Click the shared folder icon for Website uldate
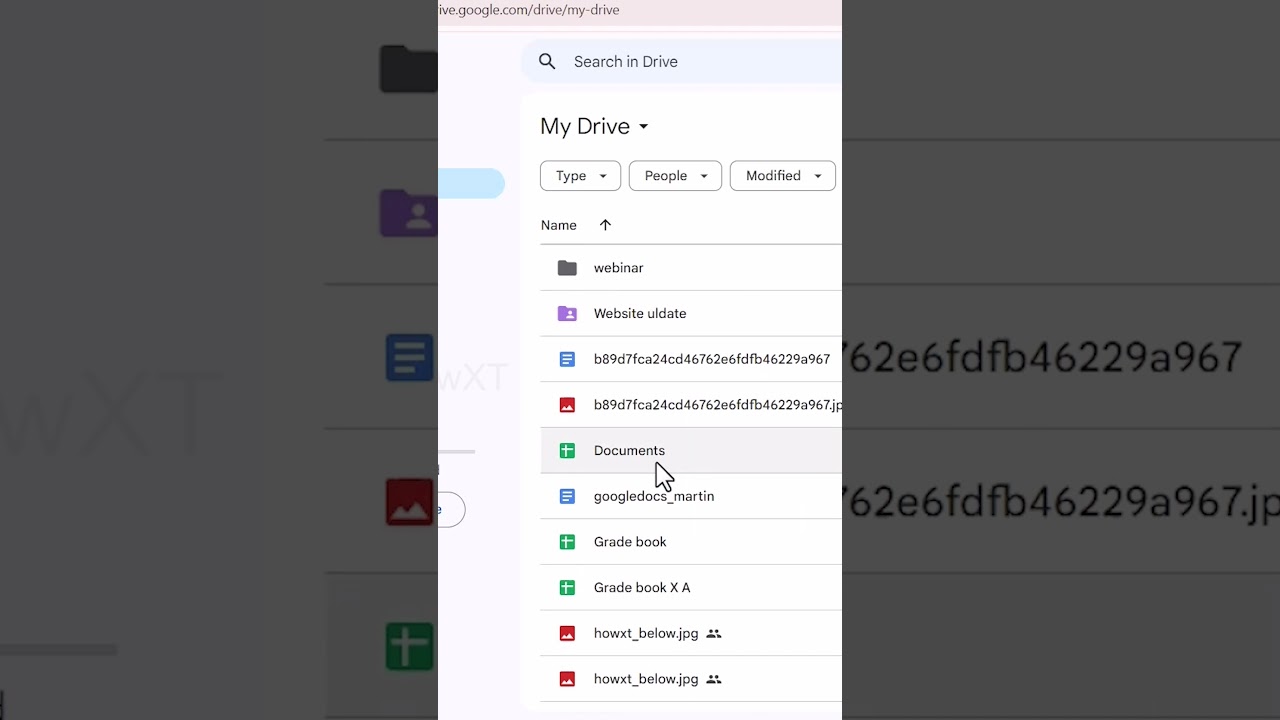The image size is (1280, 720). [567, 314]
